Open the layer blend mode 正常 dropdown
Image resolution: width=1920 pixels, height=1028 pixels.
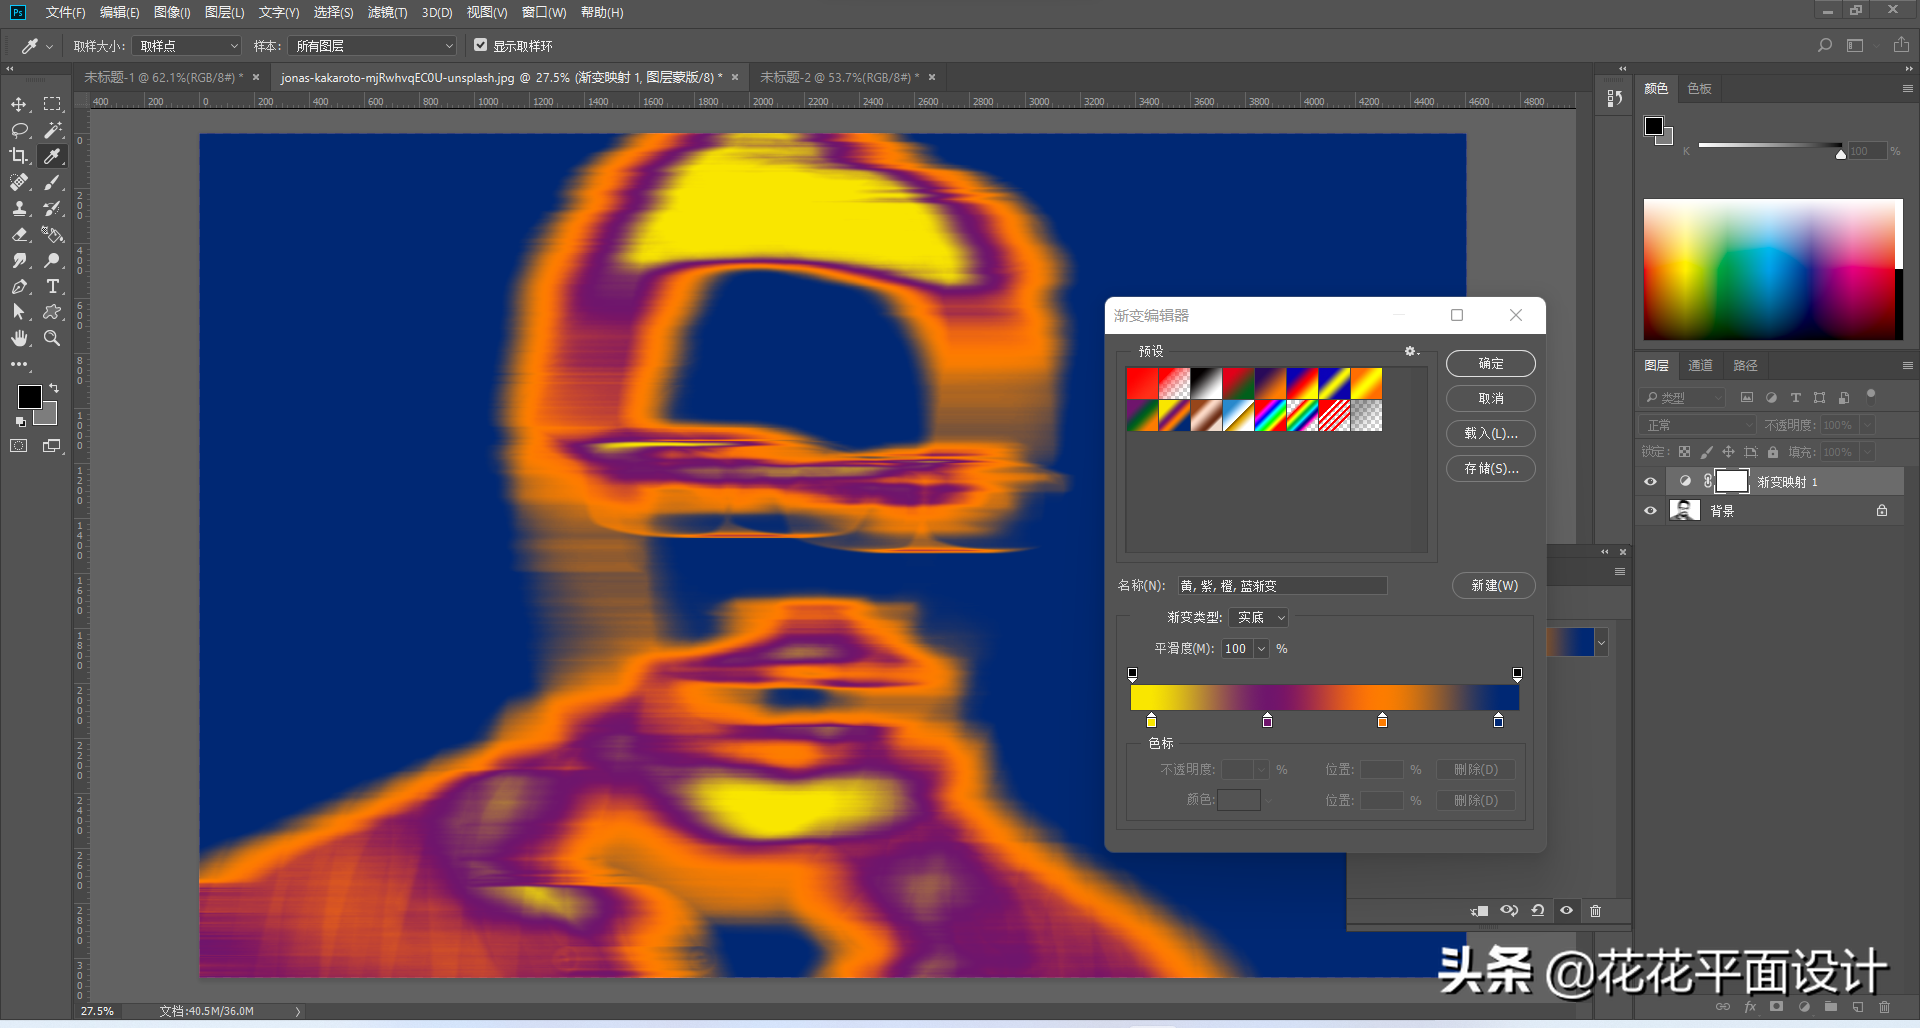[1698, 425]
